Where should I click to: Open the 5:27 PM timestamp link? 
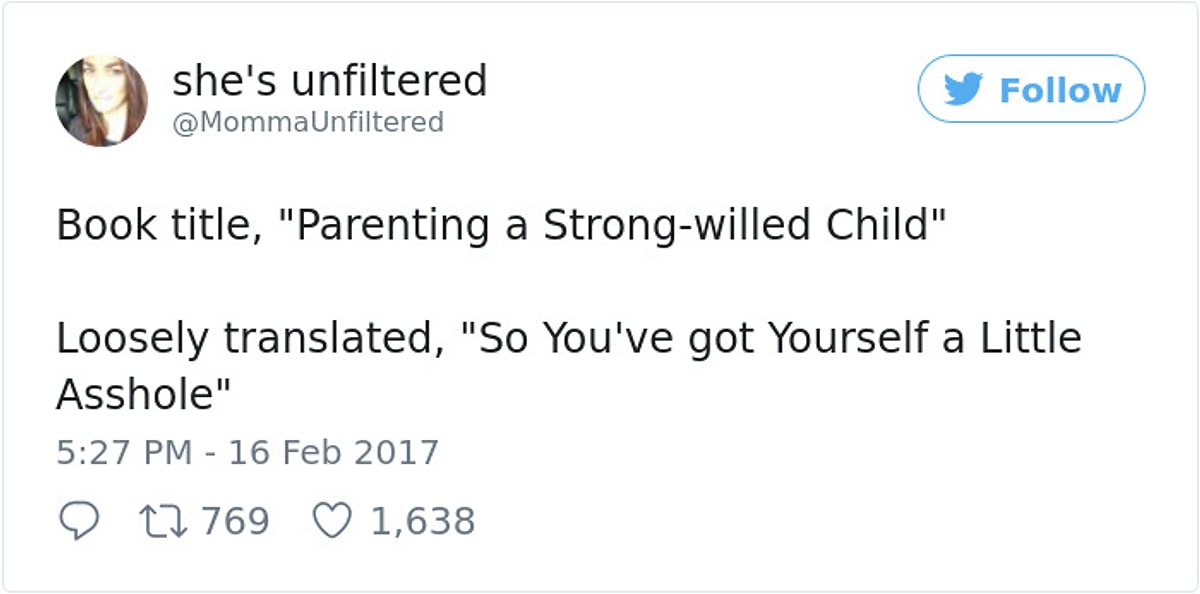pos(123,452)
